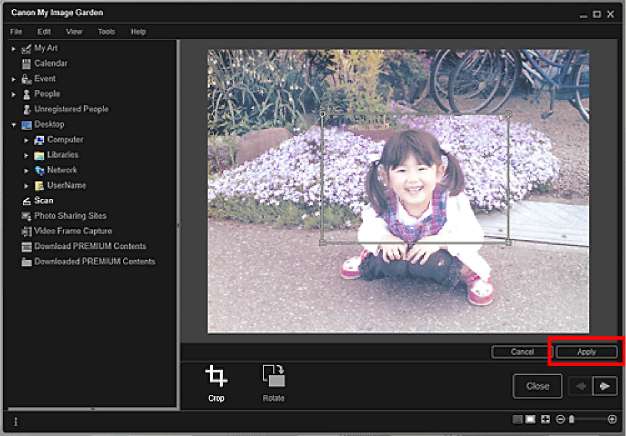Click the zoom out minus icon
Image resolution: width=626 pixels, height=436 pixels.
[x=560, y=419]
